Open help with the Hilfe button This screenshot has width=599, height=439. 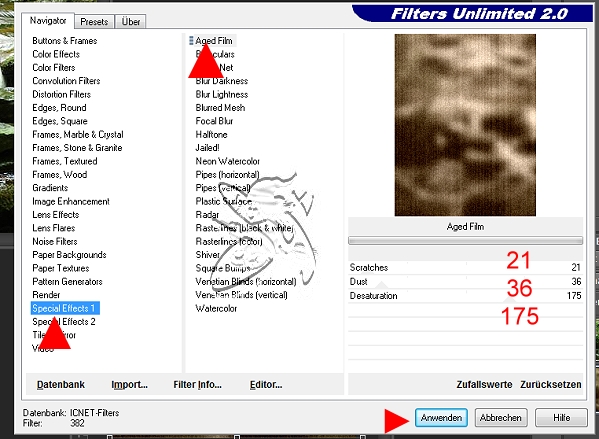tap(561, 418)
